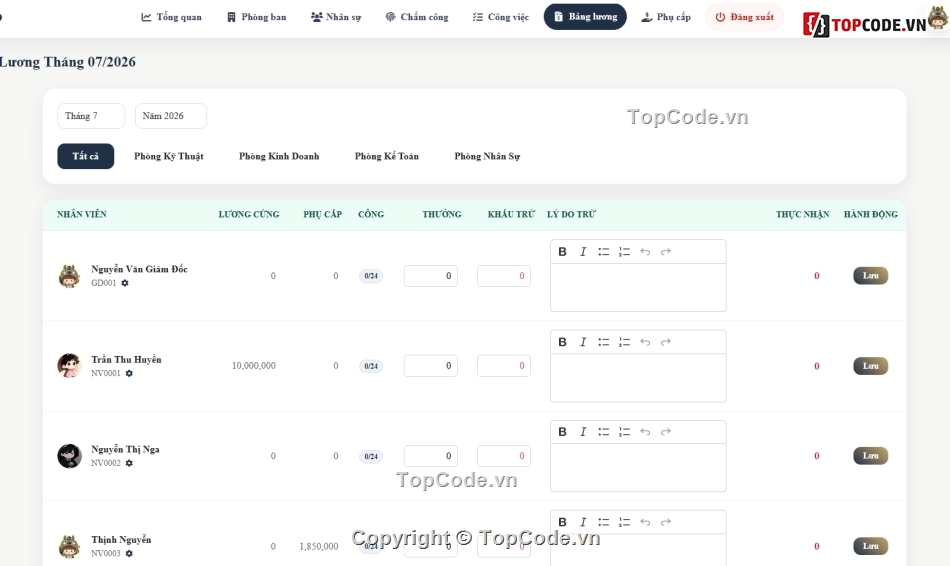Toggle bold in Trần Thu Huyền editor
Screen dimensions: 950x566
(x=562, y=342)
